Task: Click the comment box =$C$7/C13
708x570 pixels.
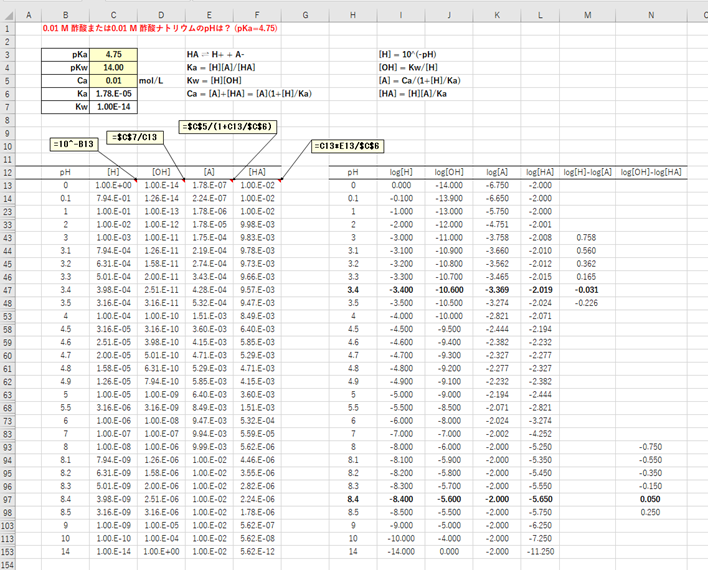Action: pyautogui.click(x=135, y=137)
